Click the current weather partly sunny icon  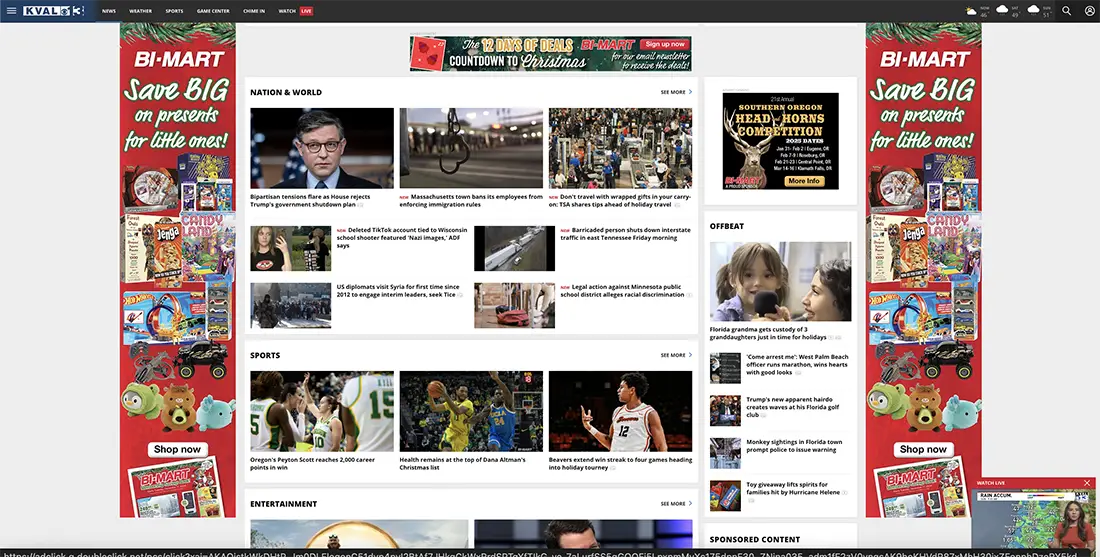pyautogui.click(x=971, y=11)
